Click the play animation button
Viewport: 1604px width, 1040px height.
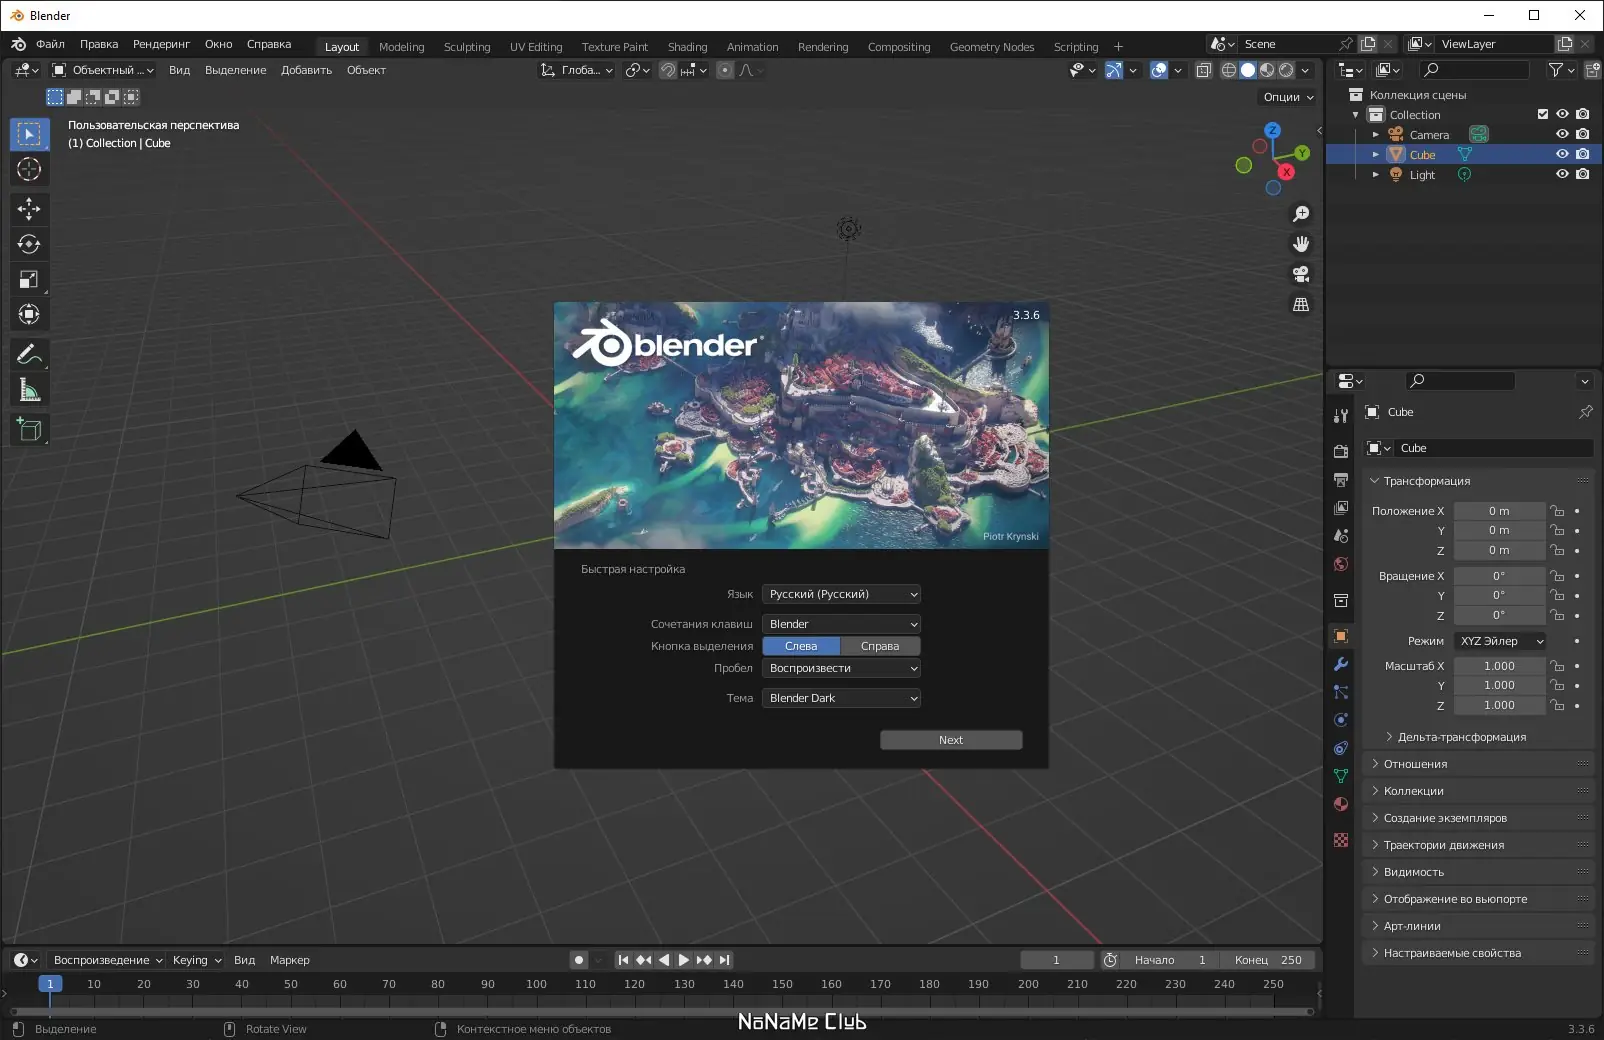(x=684, y=960)
